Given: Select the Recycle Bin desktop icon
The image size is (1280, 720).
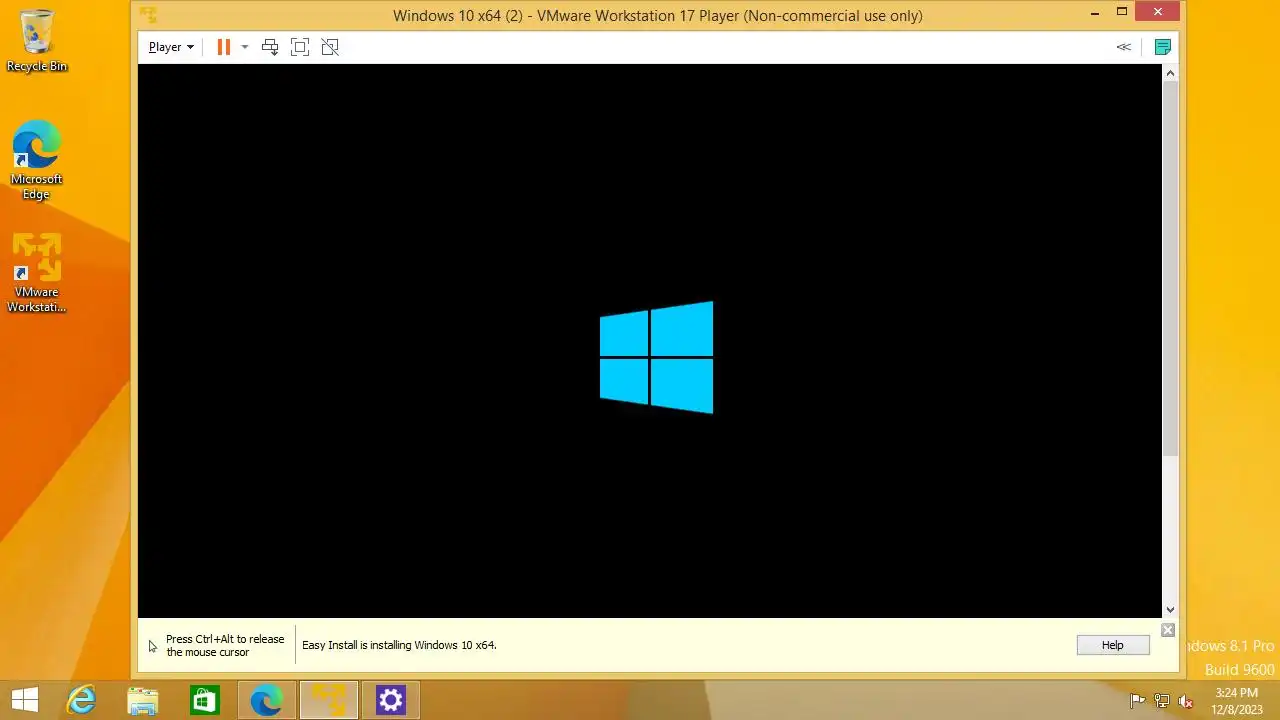Looking at the screenshot, I should pyautogui.click(x=37, y=41).
